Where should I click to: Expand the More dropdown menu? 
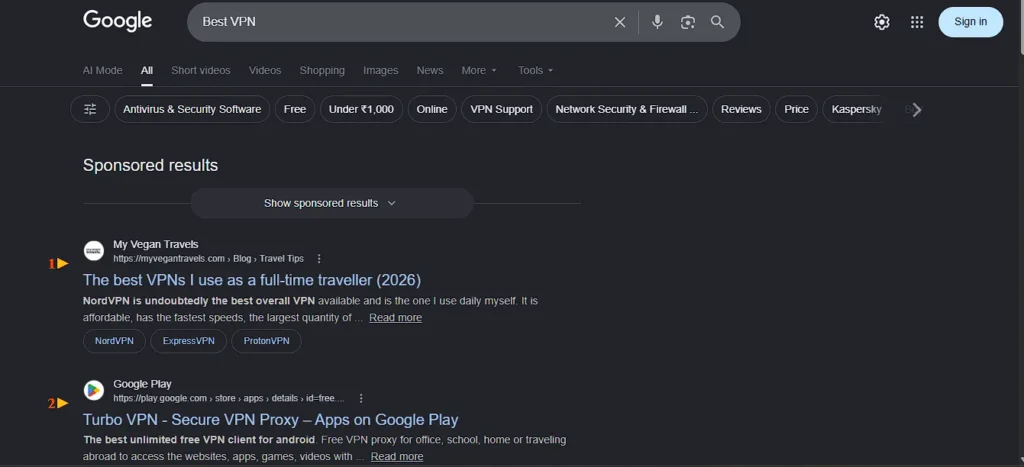479,71
